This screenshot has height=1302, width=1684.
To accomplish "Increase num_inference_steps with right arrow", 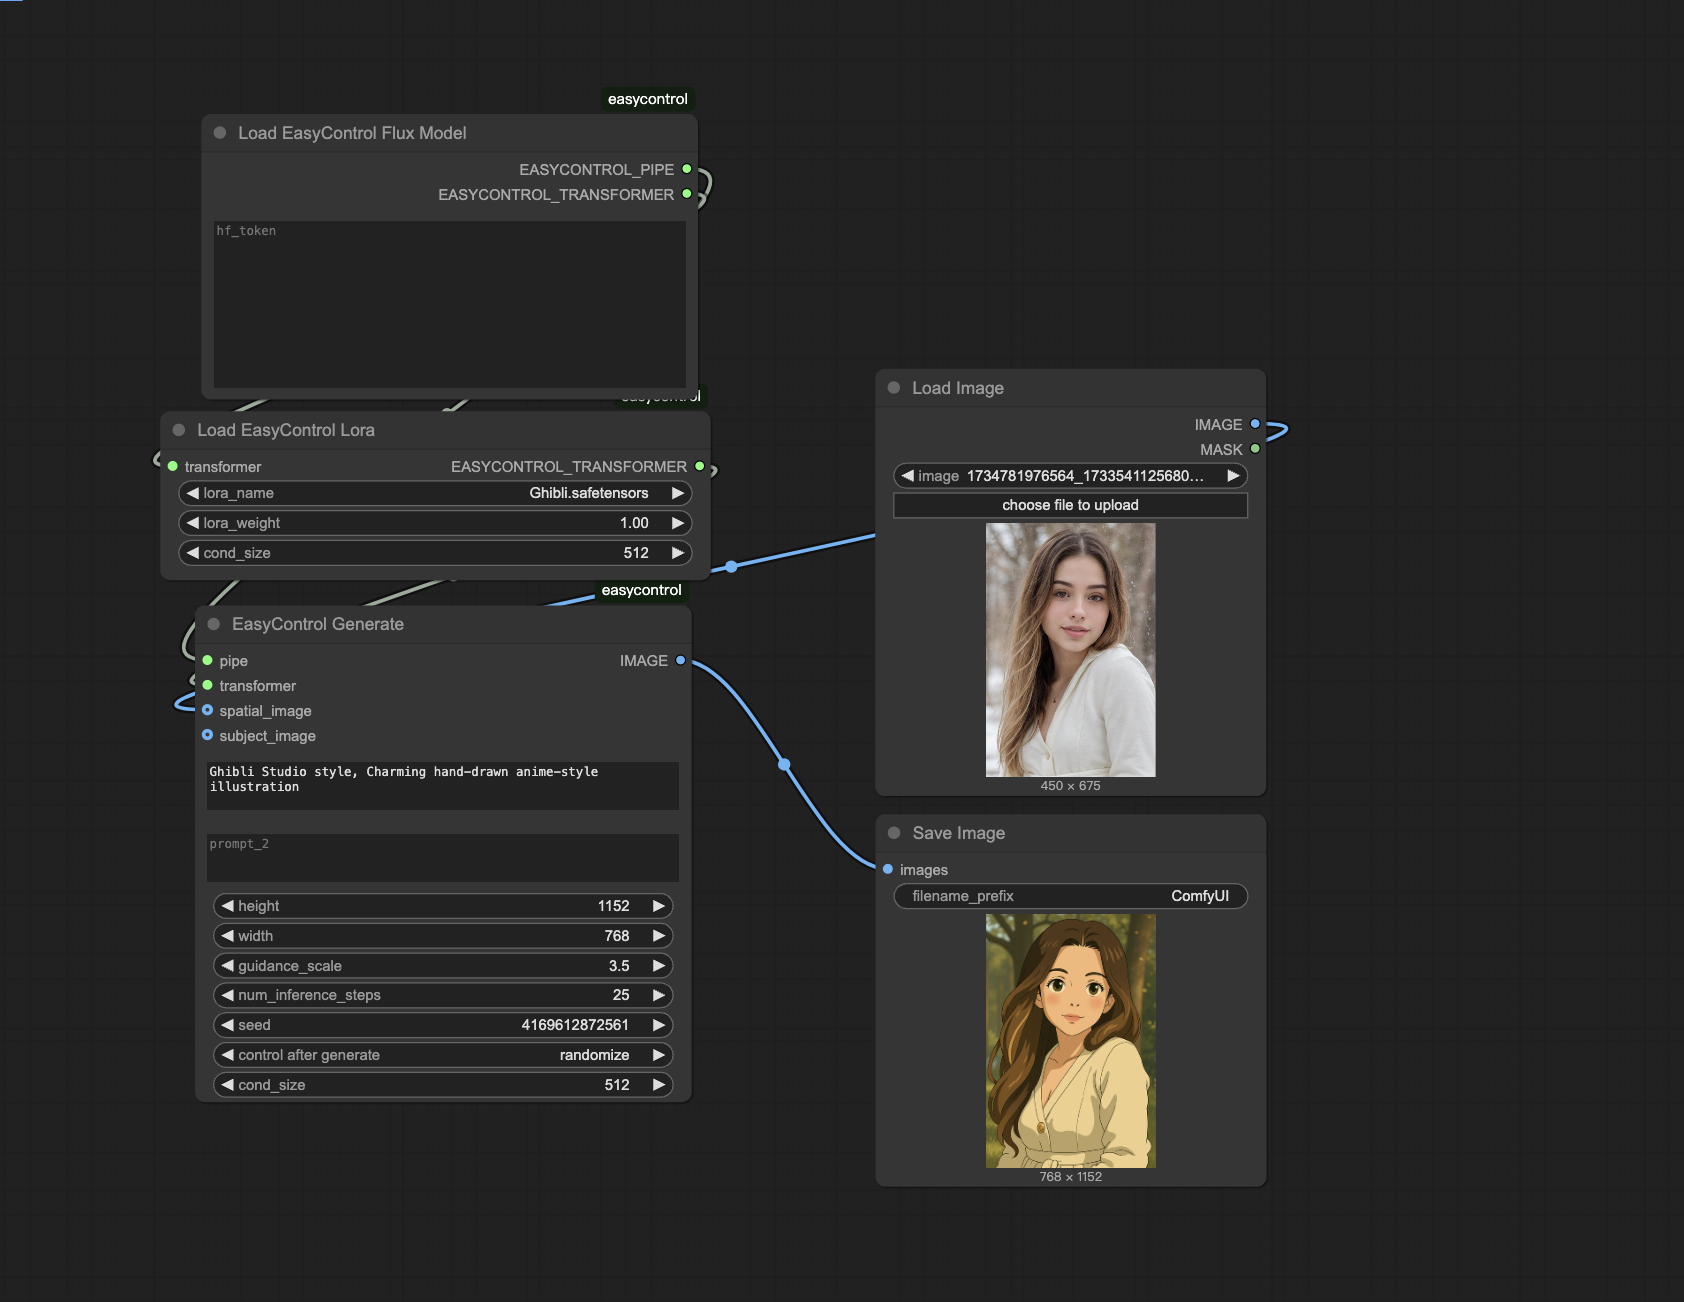I will (x=659, y=995).
